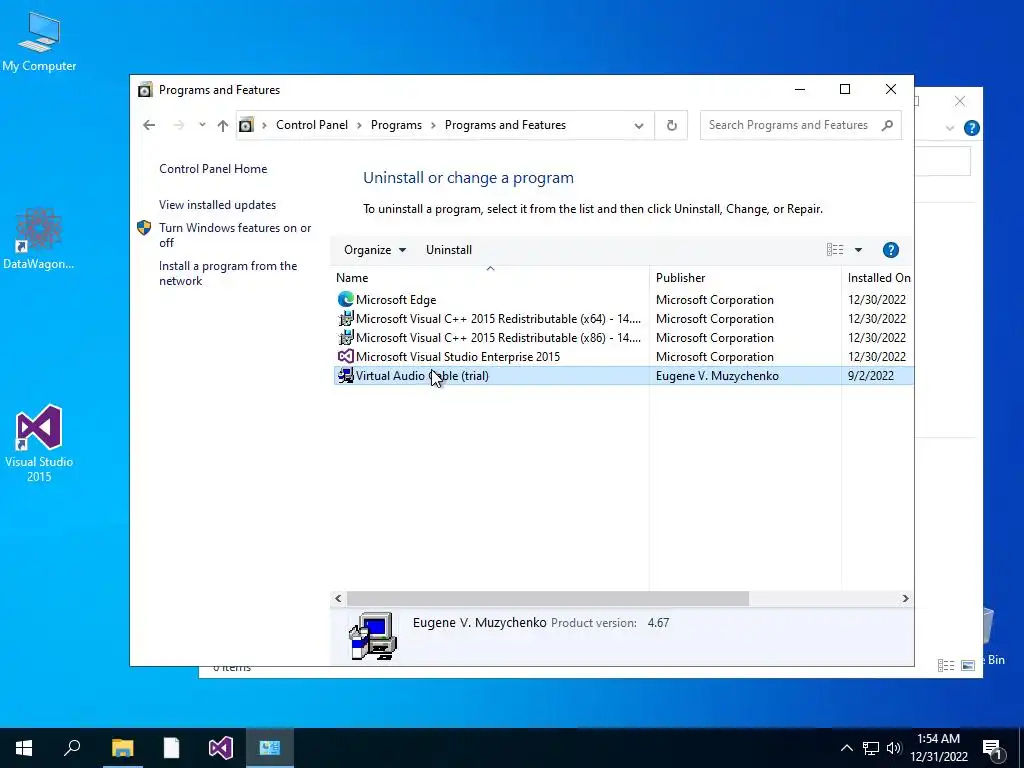1024x768 pixels.
Task: Click the Visual C++ 2015 x86 installer icon
Action: [x=345, y=338]
